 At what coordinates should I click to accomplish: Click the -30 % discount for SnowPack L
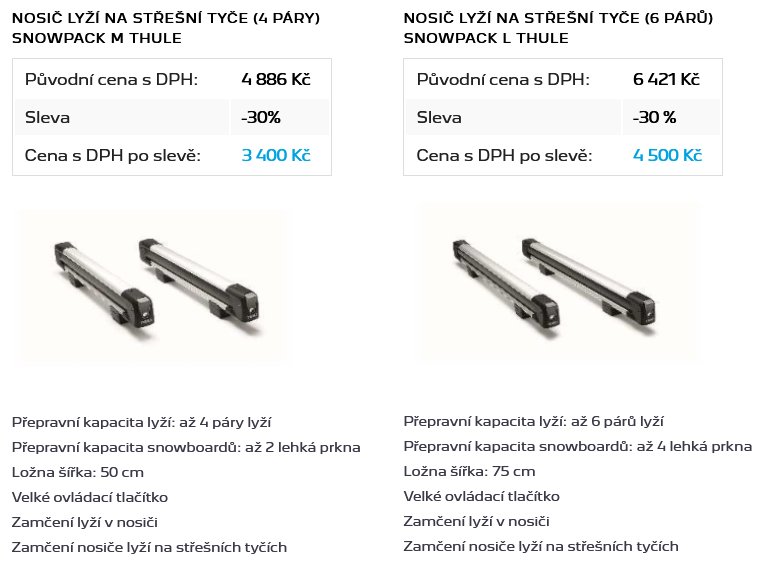click(654, 117)
